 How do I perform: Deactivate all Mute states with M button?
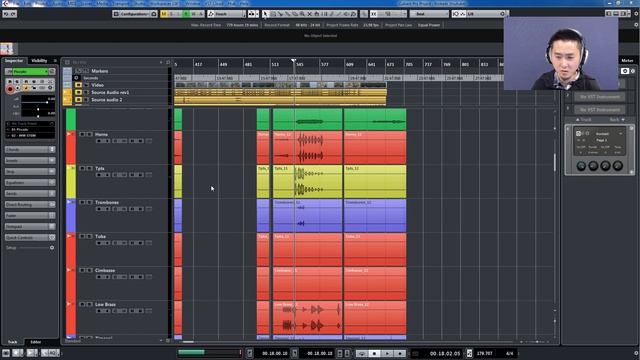pos(164,14)
